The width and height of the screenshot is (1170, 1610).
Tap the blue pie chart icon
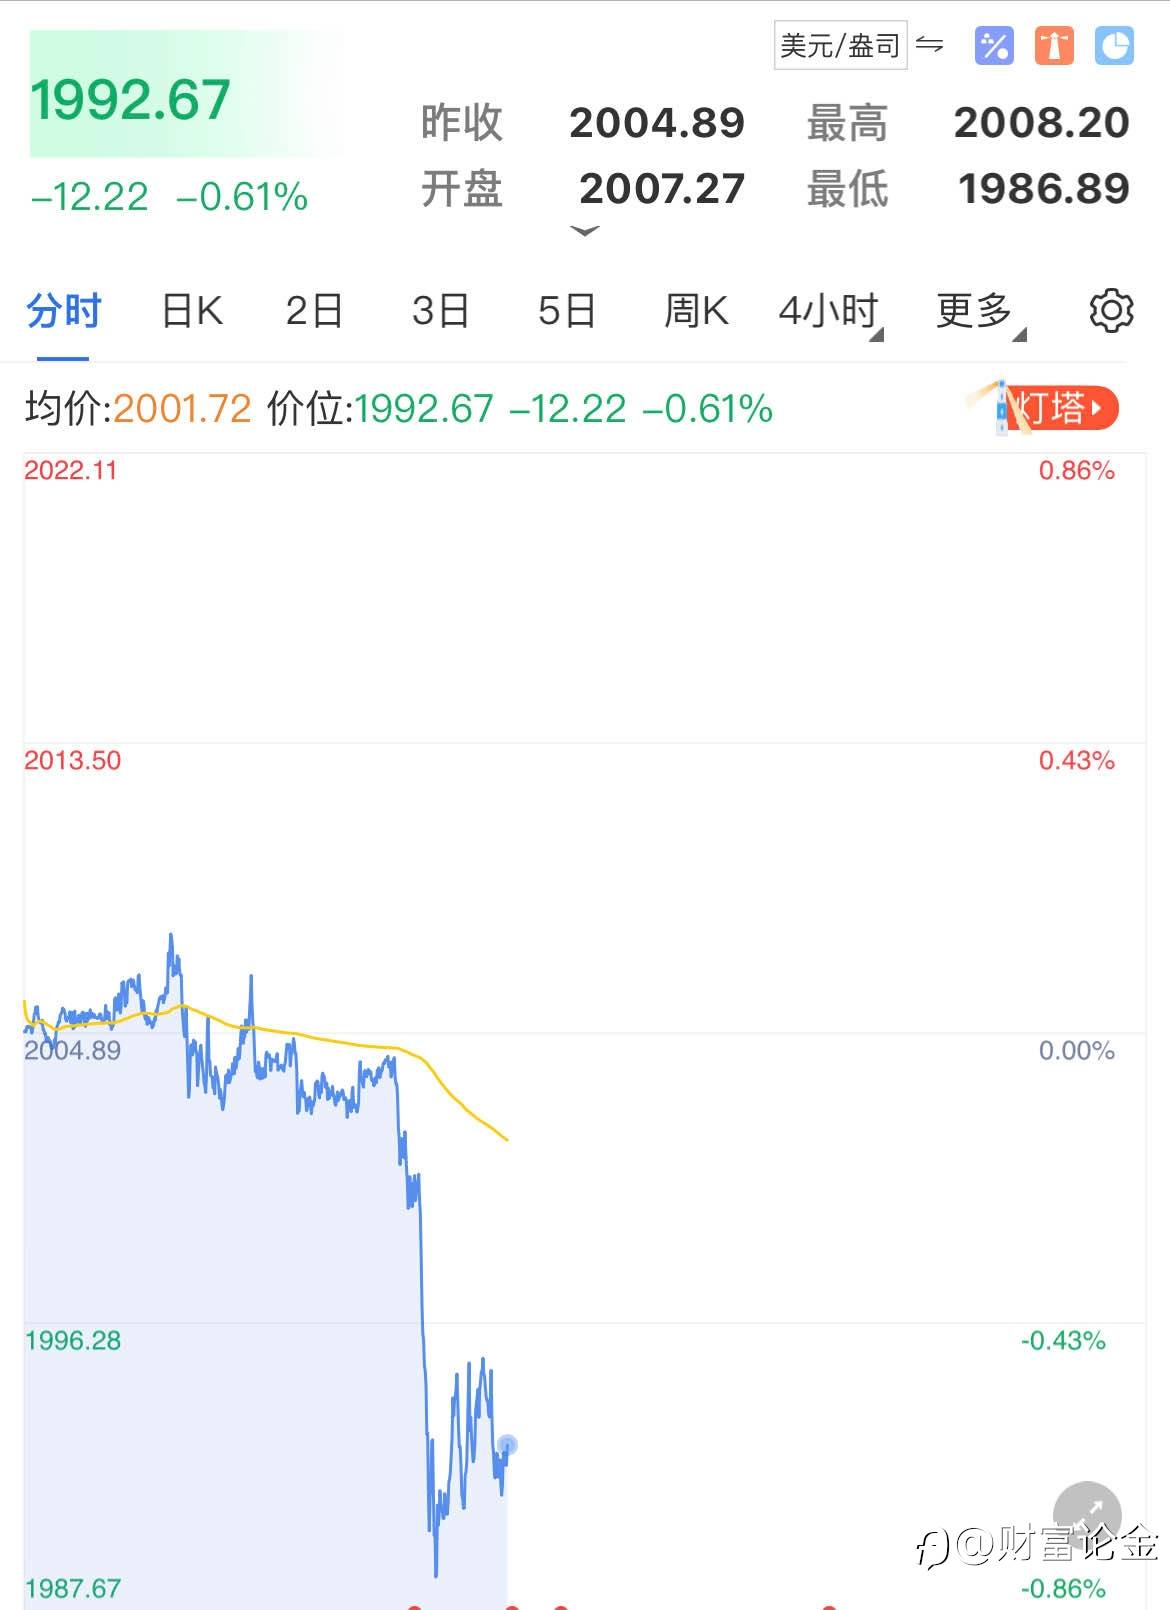point(1114,46)
